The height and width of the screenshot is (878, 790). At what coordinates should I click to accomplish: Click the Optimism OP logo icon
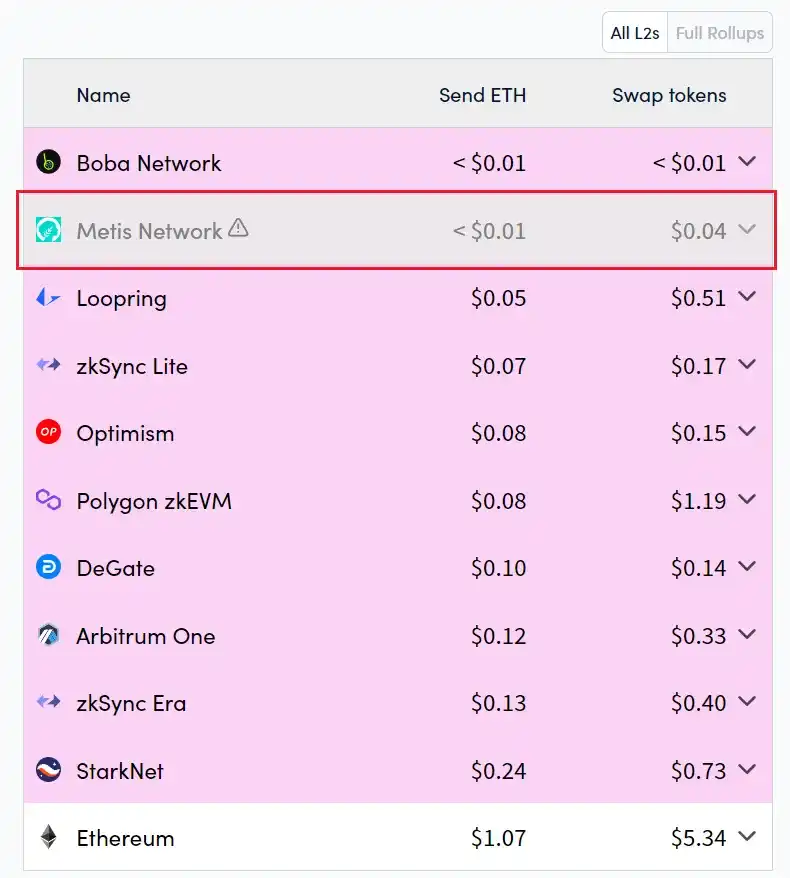pos(48,433)
